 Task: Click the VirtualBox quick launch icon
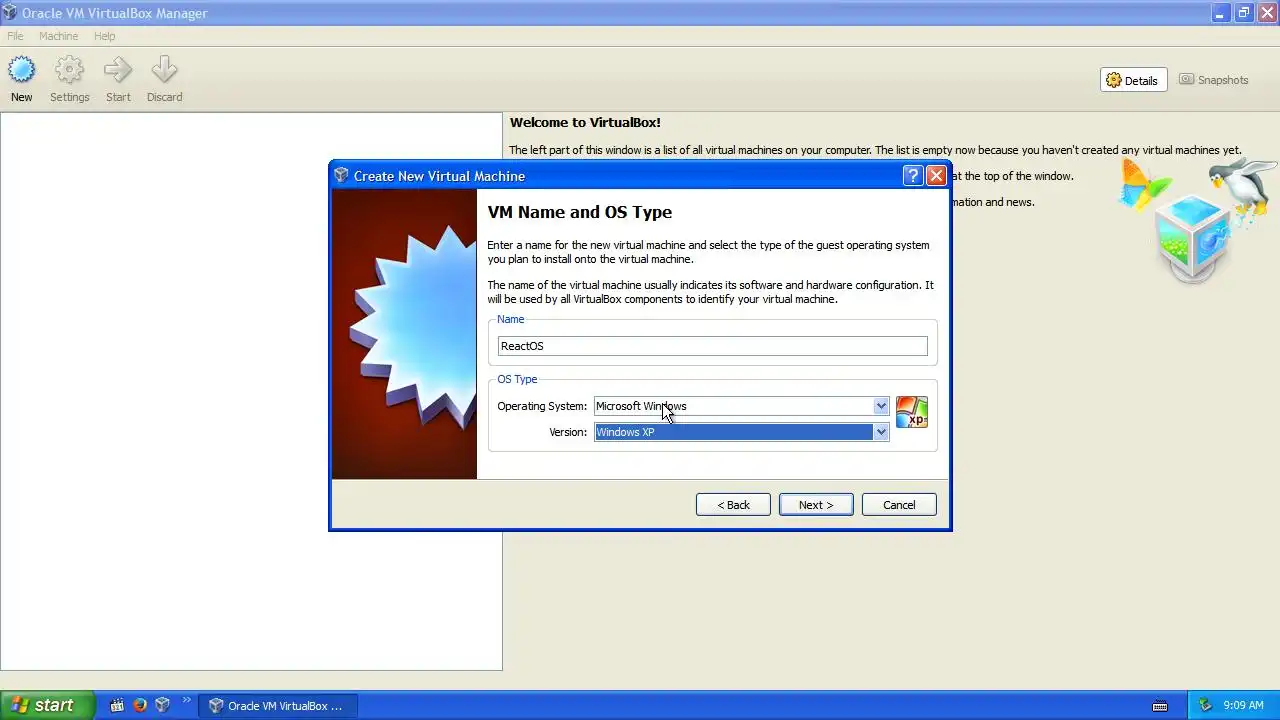click(x=163, y=705)
